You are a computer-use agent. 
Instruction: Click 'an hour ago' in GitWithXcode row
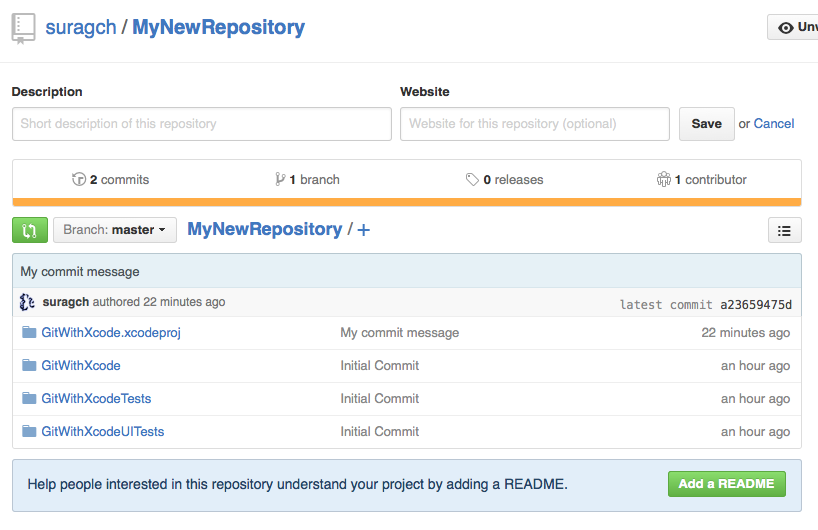pyautogui.click(x=755, y=366)
